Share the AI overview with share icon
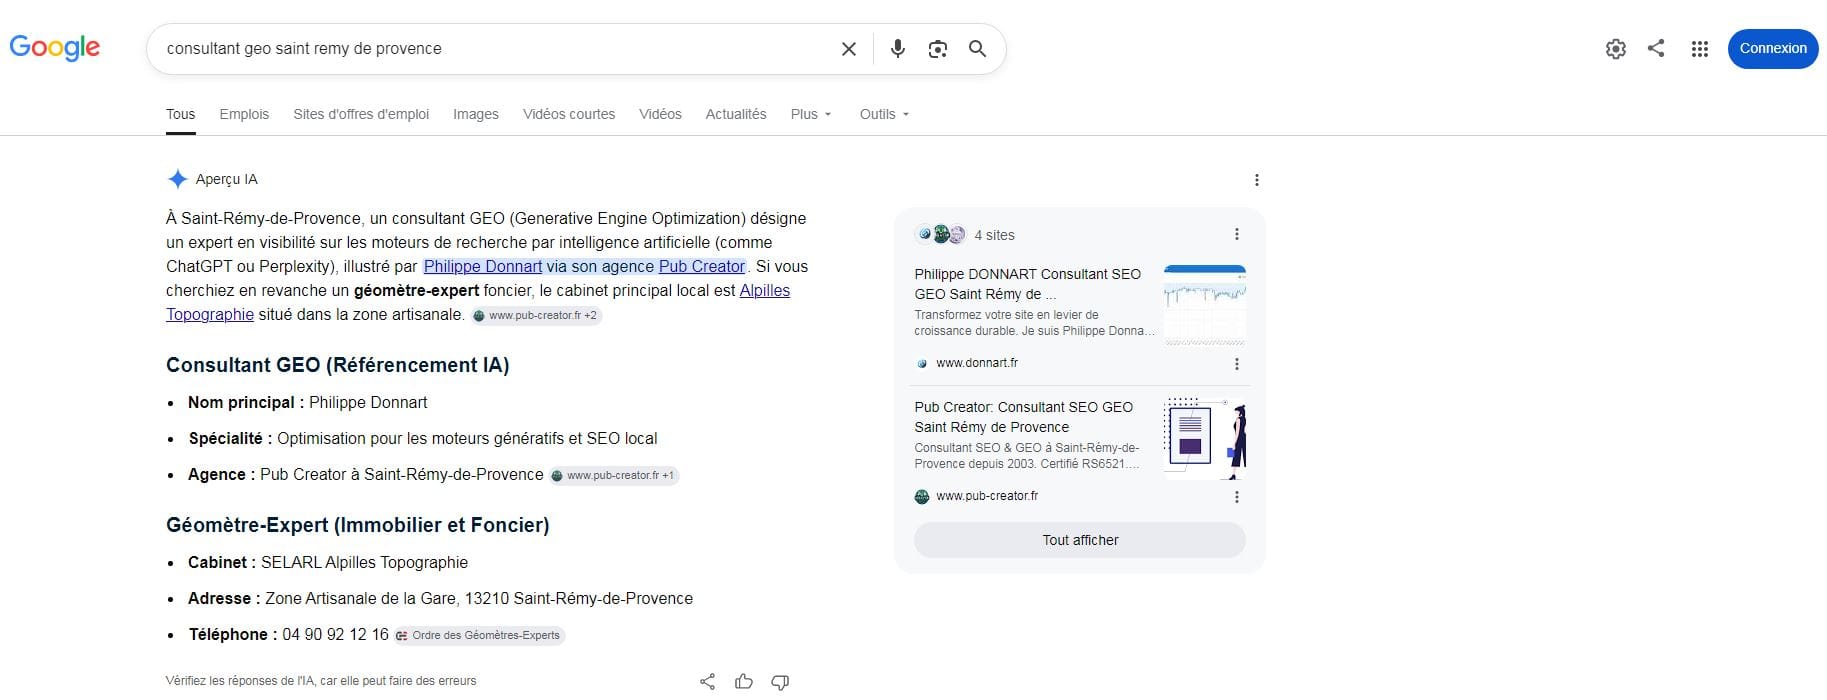 click(708, 682)
